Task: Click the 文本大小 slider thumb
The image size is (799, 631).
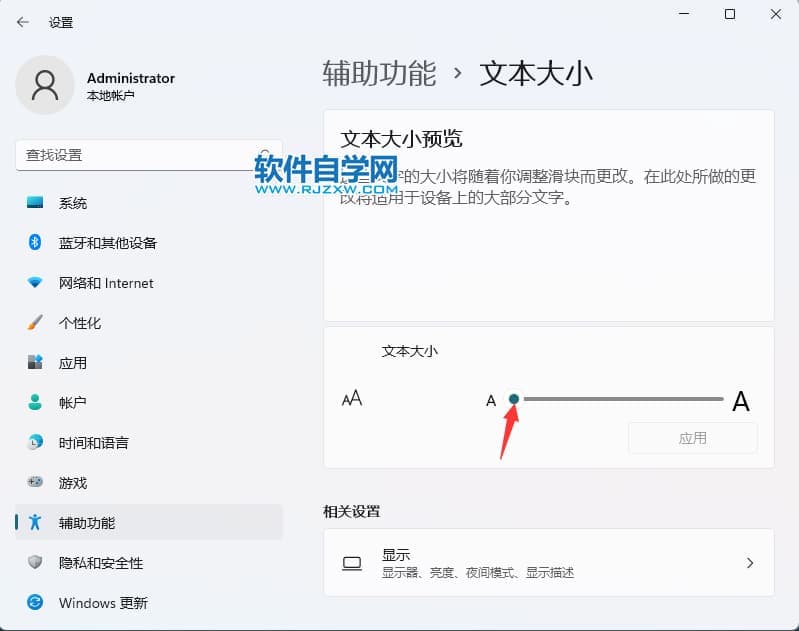Action: 514,399
